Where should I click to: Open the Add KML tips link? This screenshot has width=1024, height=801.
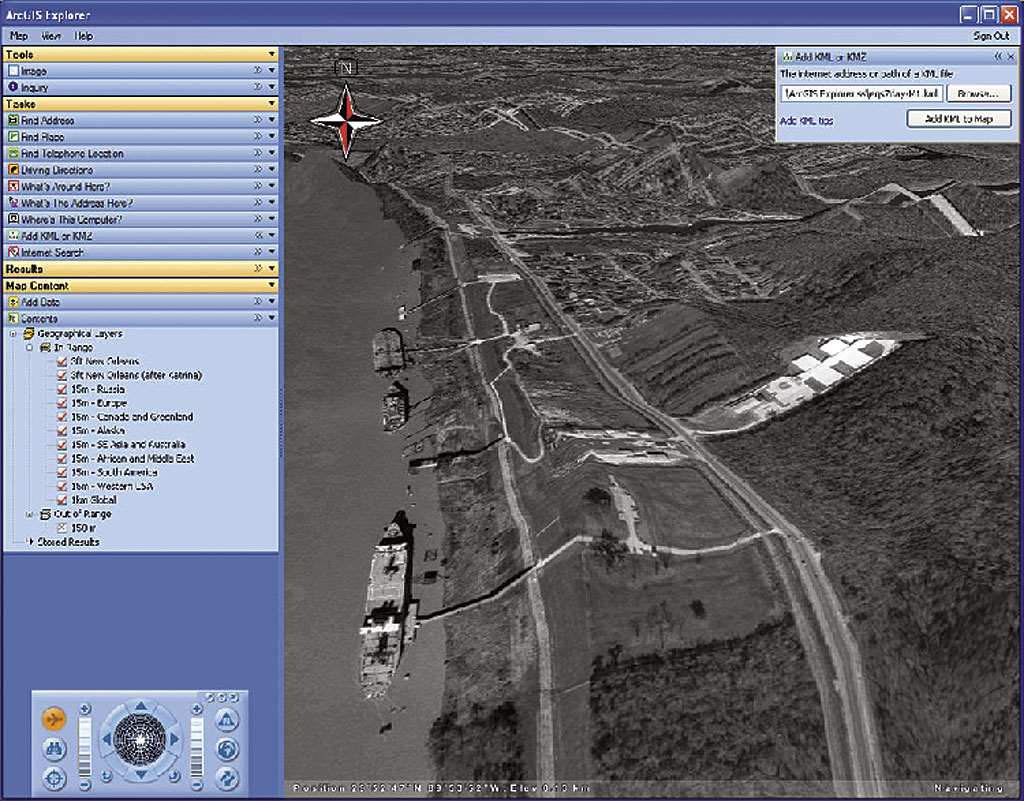point(807,121)
